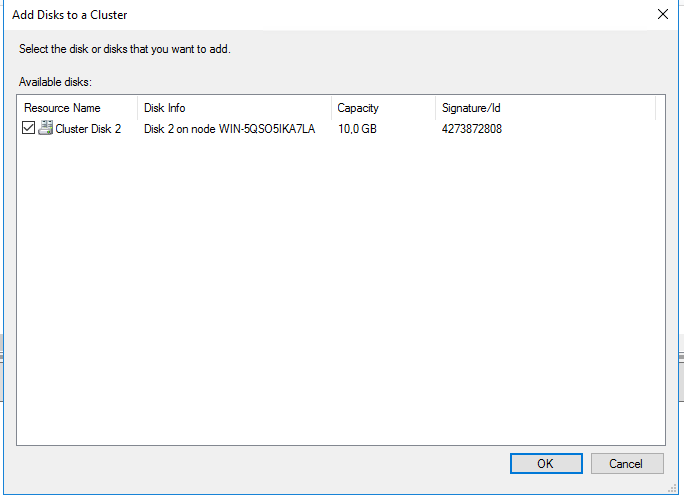Sort by the Capacity column header
Viewport: 684px width, 499px height.
tap(358, 108)
